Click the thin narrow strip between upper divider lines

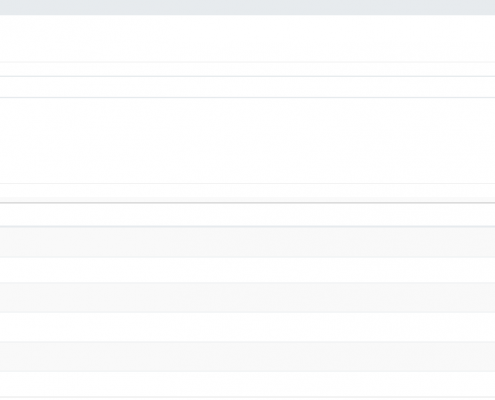(x=247, y=69)
